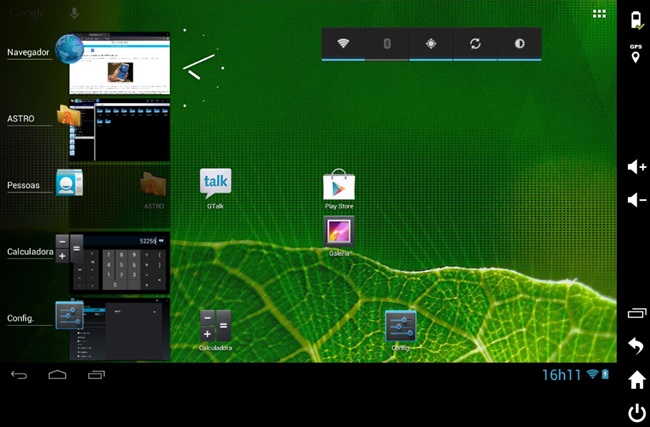This screenshot has width=650, height=427.
Task: Open the 16h11 clock status area
Action: click(562, 375)
